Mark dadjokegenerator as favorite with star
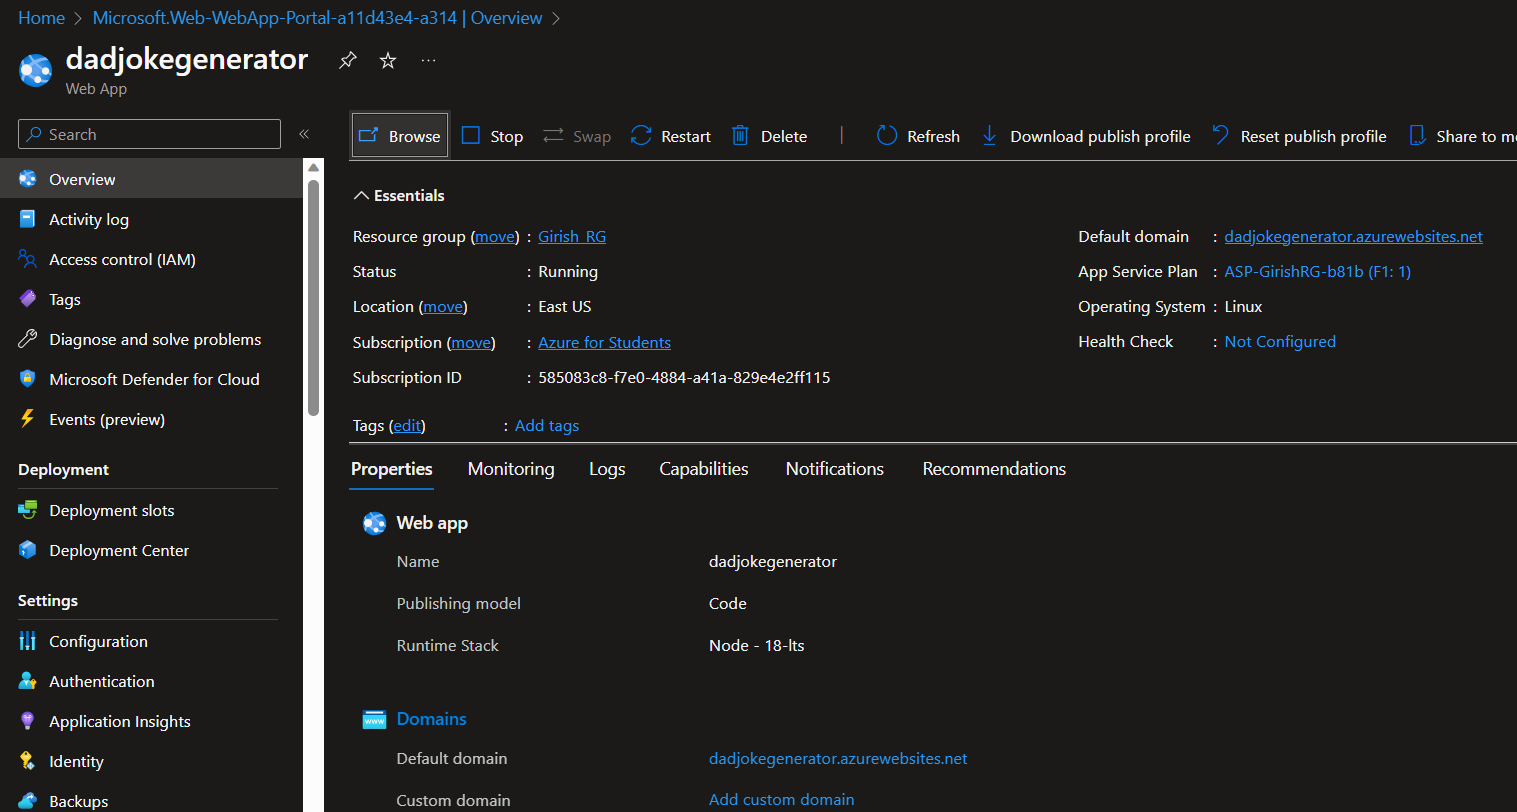Image resolution: width=1517 pixels, height=812 pixels. coord(388,61)
